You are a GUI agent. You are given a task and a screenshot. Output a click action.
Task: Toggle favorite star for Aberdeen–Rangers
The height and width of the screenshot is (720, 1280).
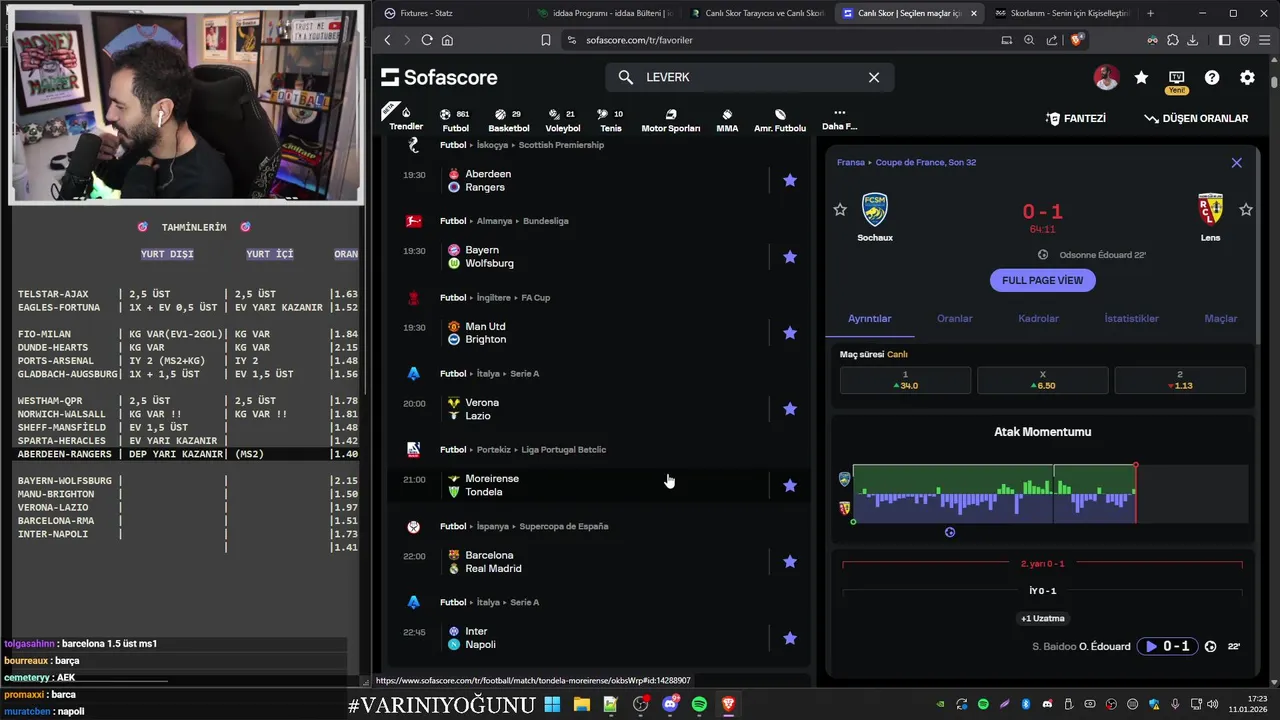coord(790,180)
